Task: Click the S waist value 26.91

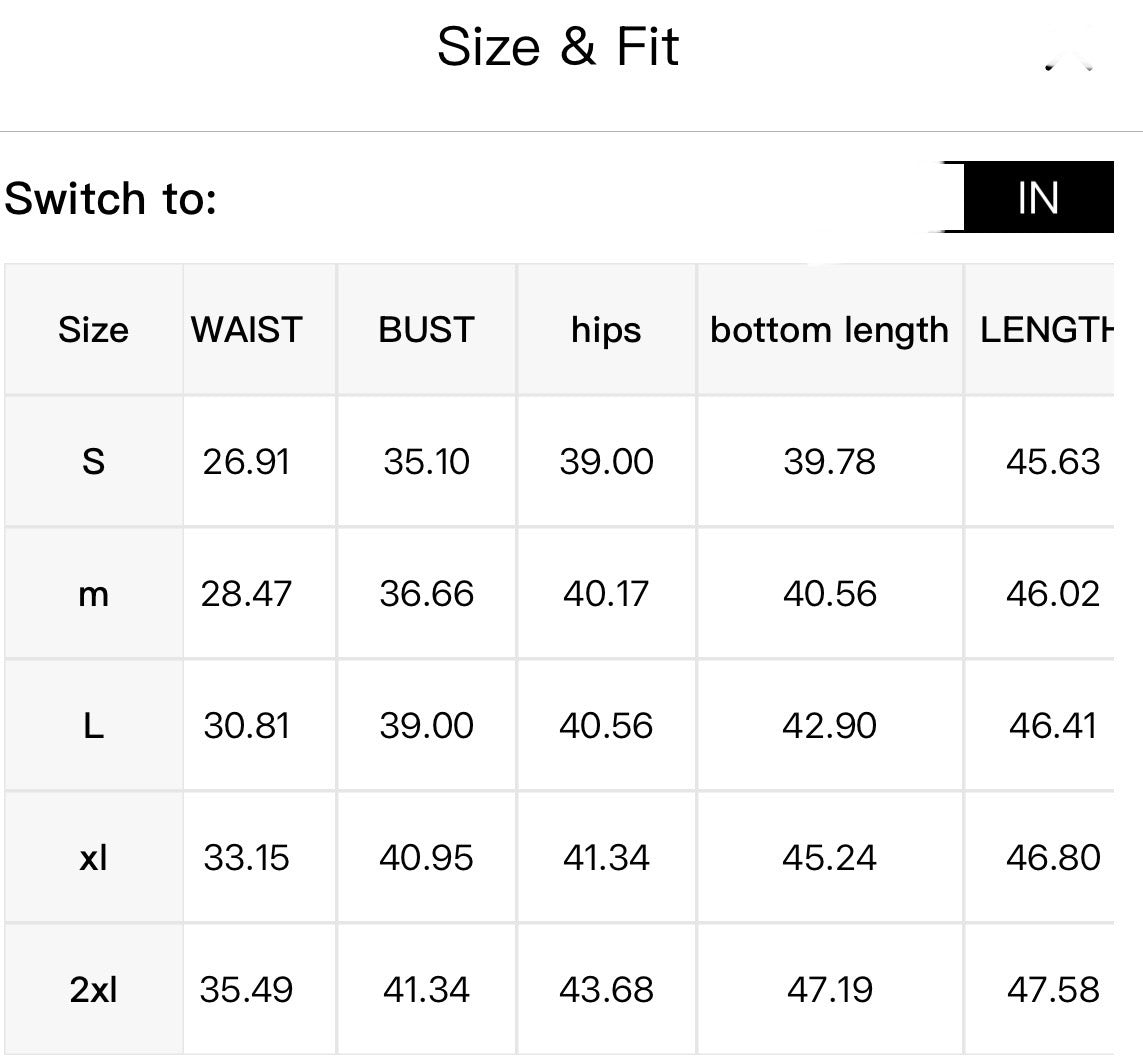Action: (246, 462)
